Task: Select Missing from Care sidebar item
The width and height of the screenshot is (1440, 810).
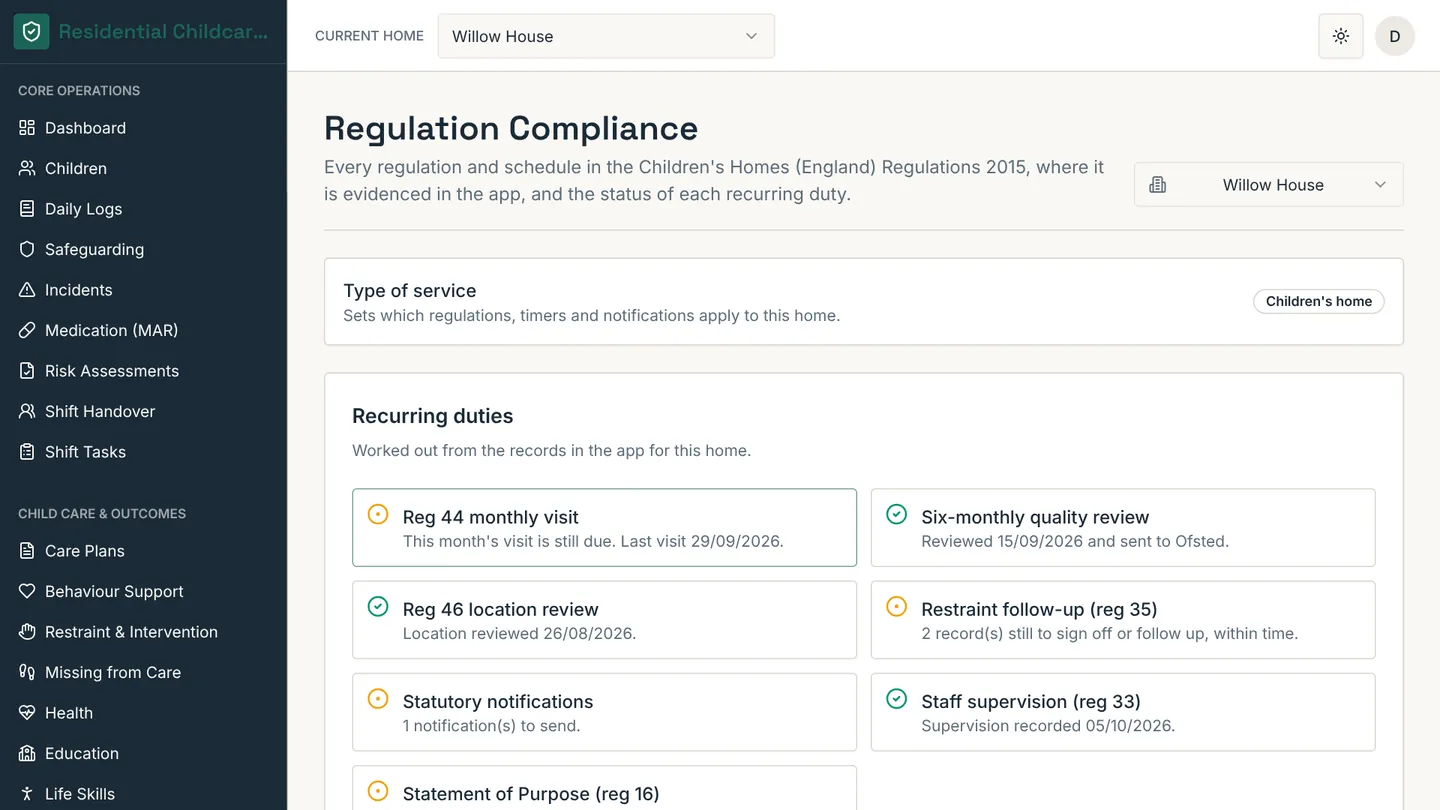Action: pos(143,672)
